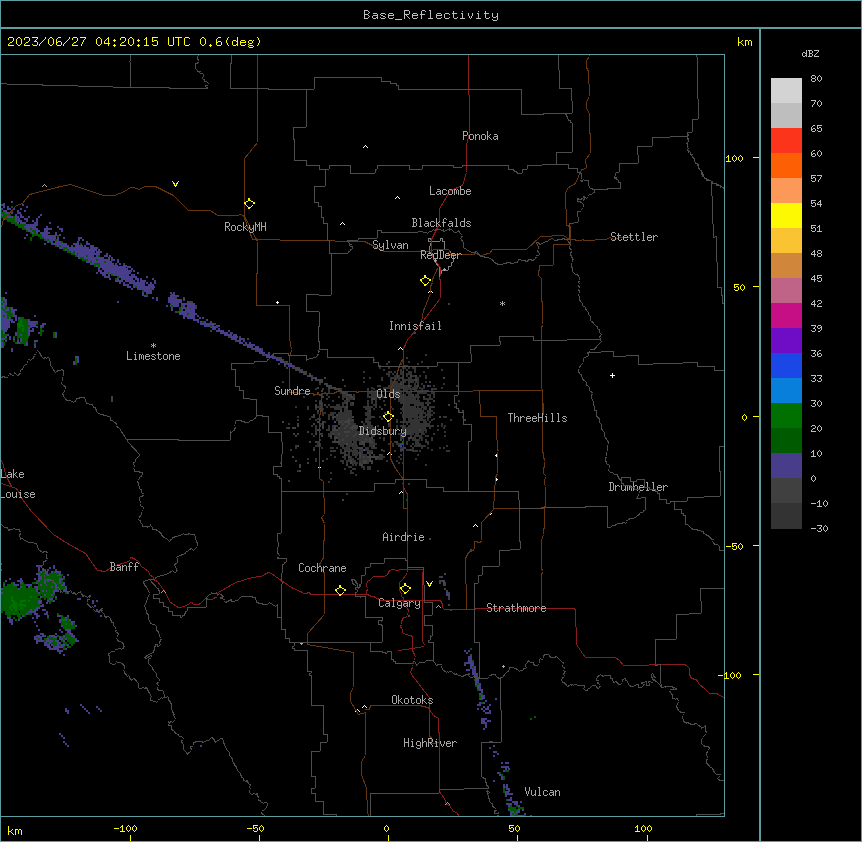The width and height of the screenshot is (862, 842).
Task: Click the Sundre town label
Action: (x=292, y=391)
